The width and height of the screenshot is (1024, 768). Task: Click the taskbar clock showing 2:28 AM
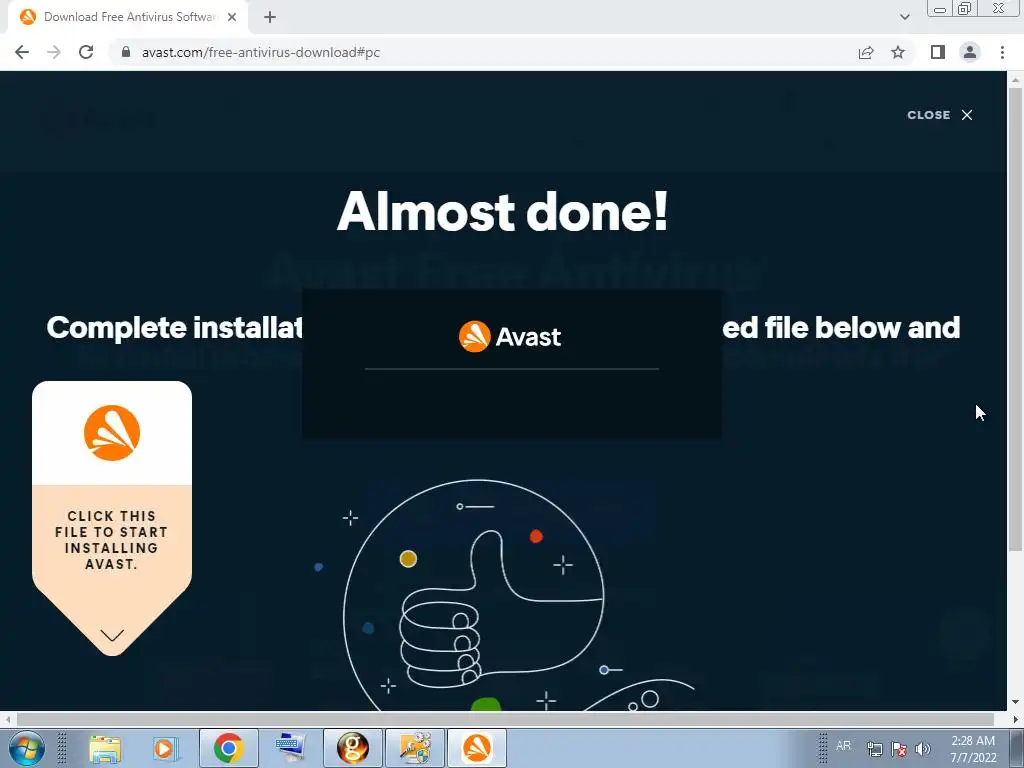tap(973, 748)
